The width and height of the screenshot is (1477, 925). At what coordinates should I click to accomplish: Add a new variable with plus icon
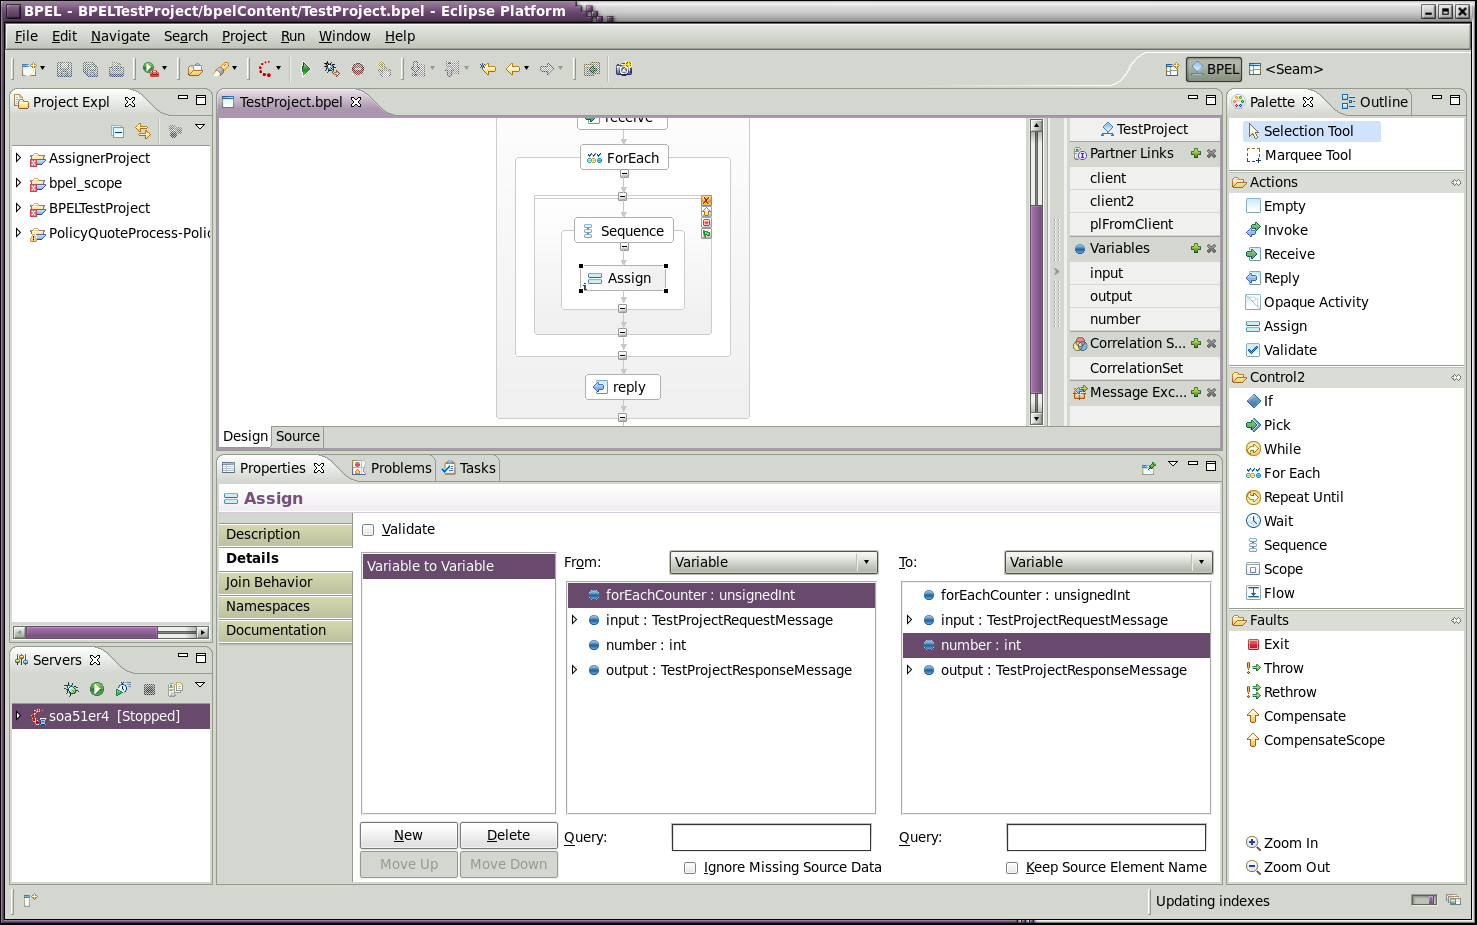pyautogui.click(x=1195, y=248)
